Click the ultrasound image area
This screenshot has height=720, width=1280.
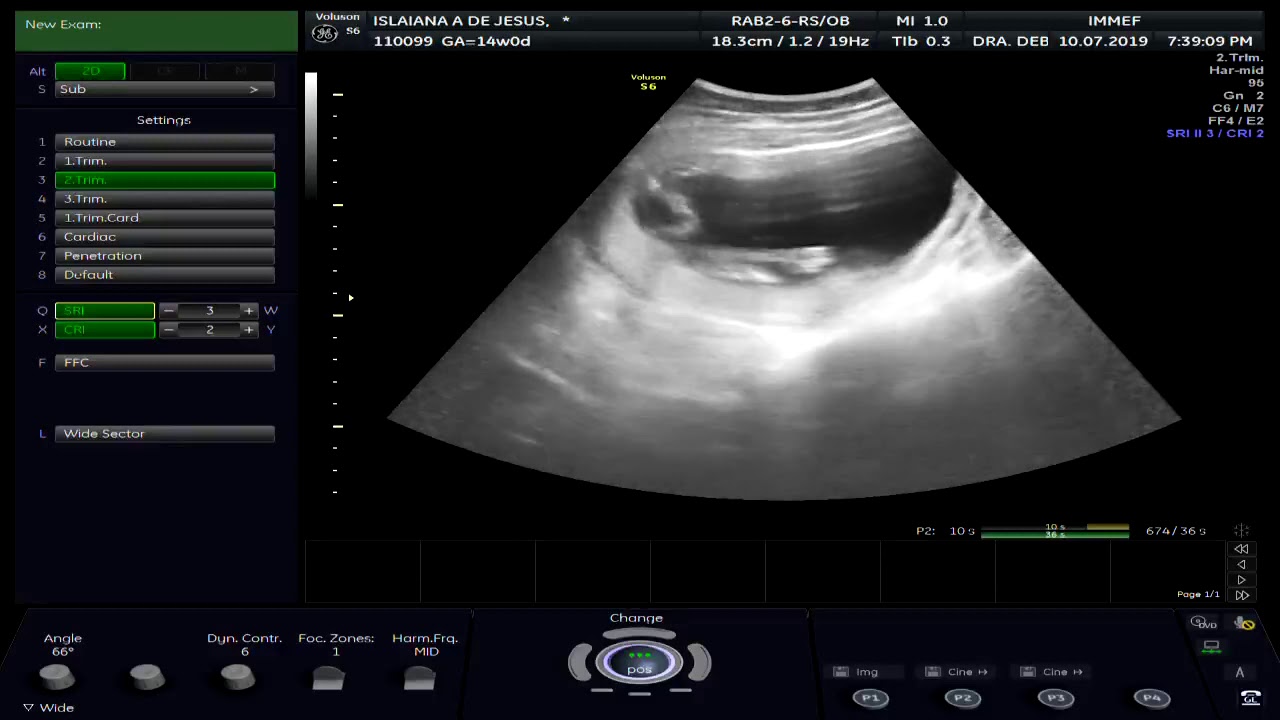(x=784, y=289)
